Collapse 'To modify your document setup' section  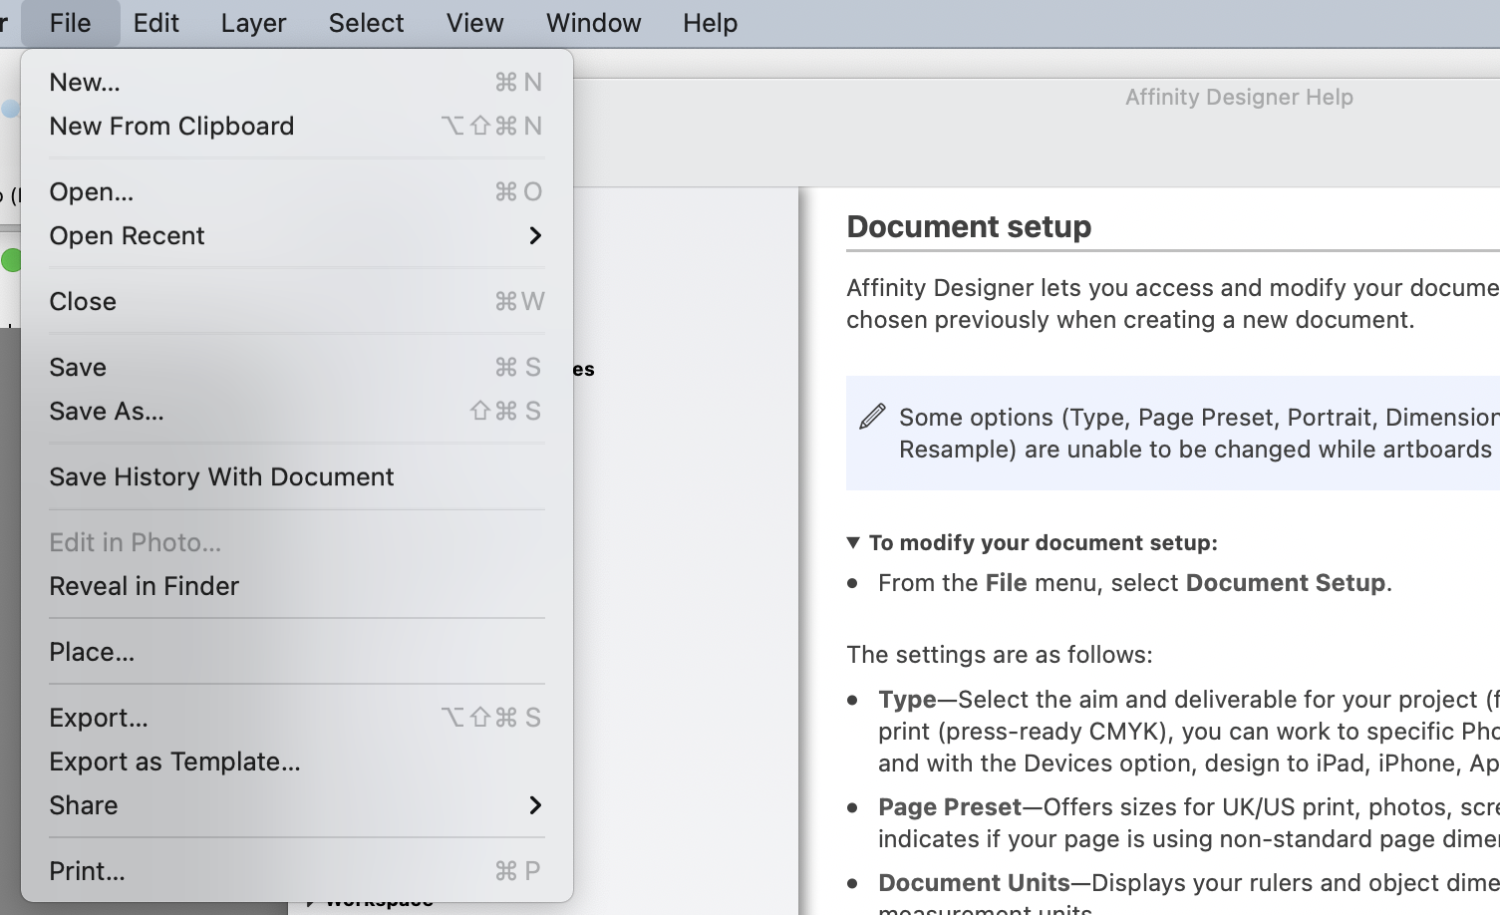[x=853, y=543]
